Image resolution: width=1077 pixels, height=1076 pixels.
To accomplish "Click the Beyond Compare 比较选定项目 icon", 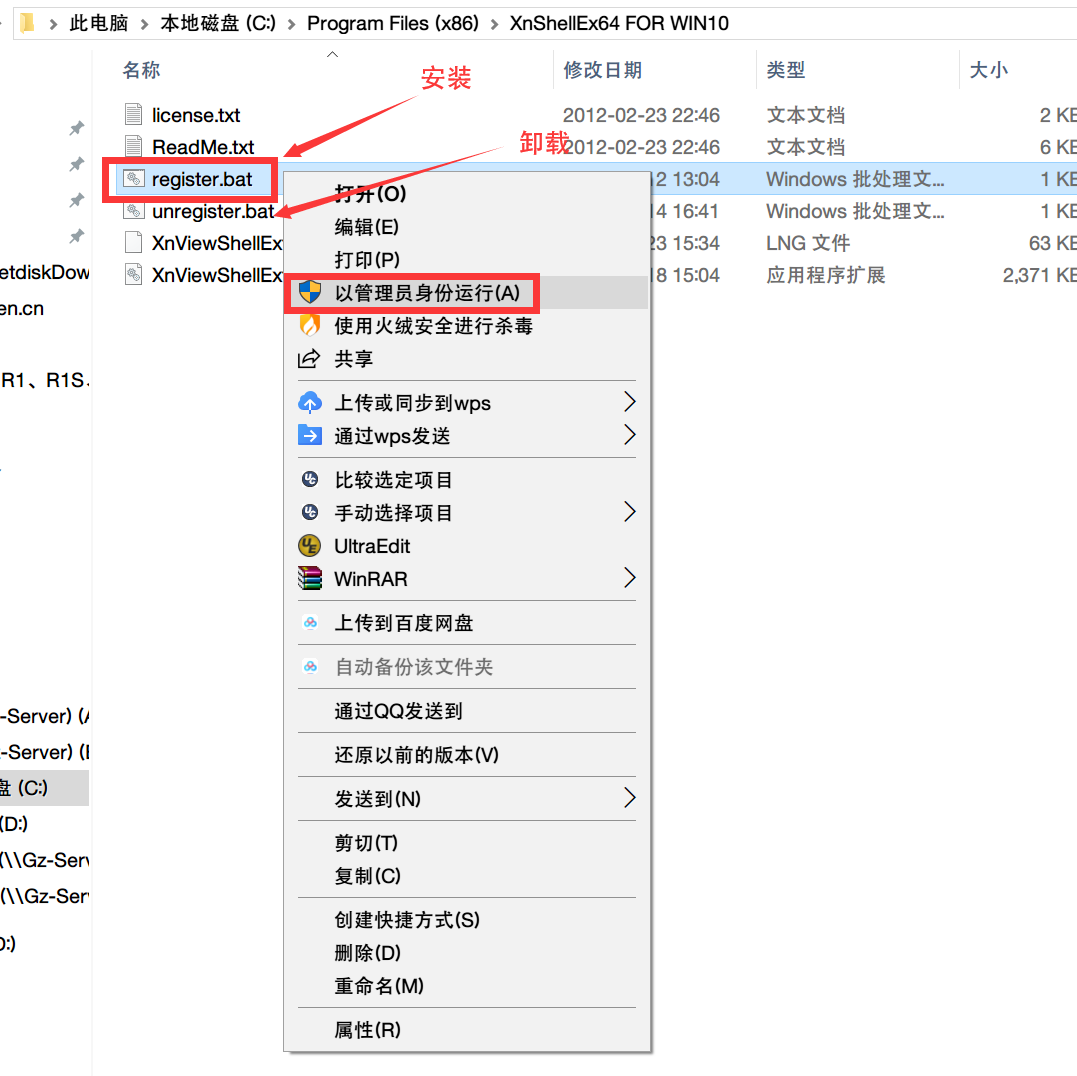I will pyautogui.click(x=311, y=480).
